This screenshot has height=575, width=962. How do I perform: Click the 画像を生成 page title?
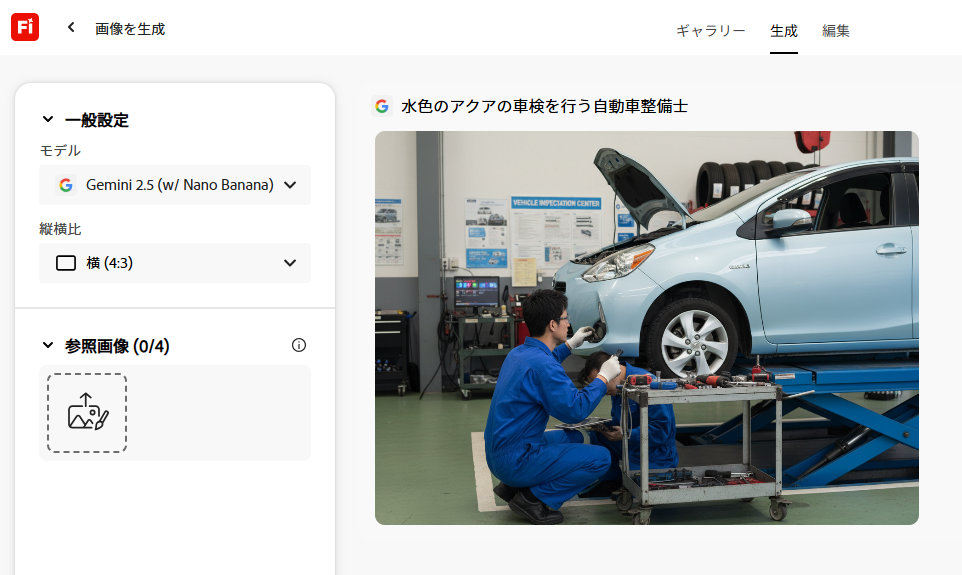click(x=130, y=29)
